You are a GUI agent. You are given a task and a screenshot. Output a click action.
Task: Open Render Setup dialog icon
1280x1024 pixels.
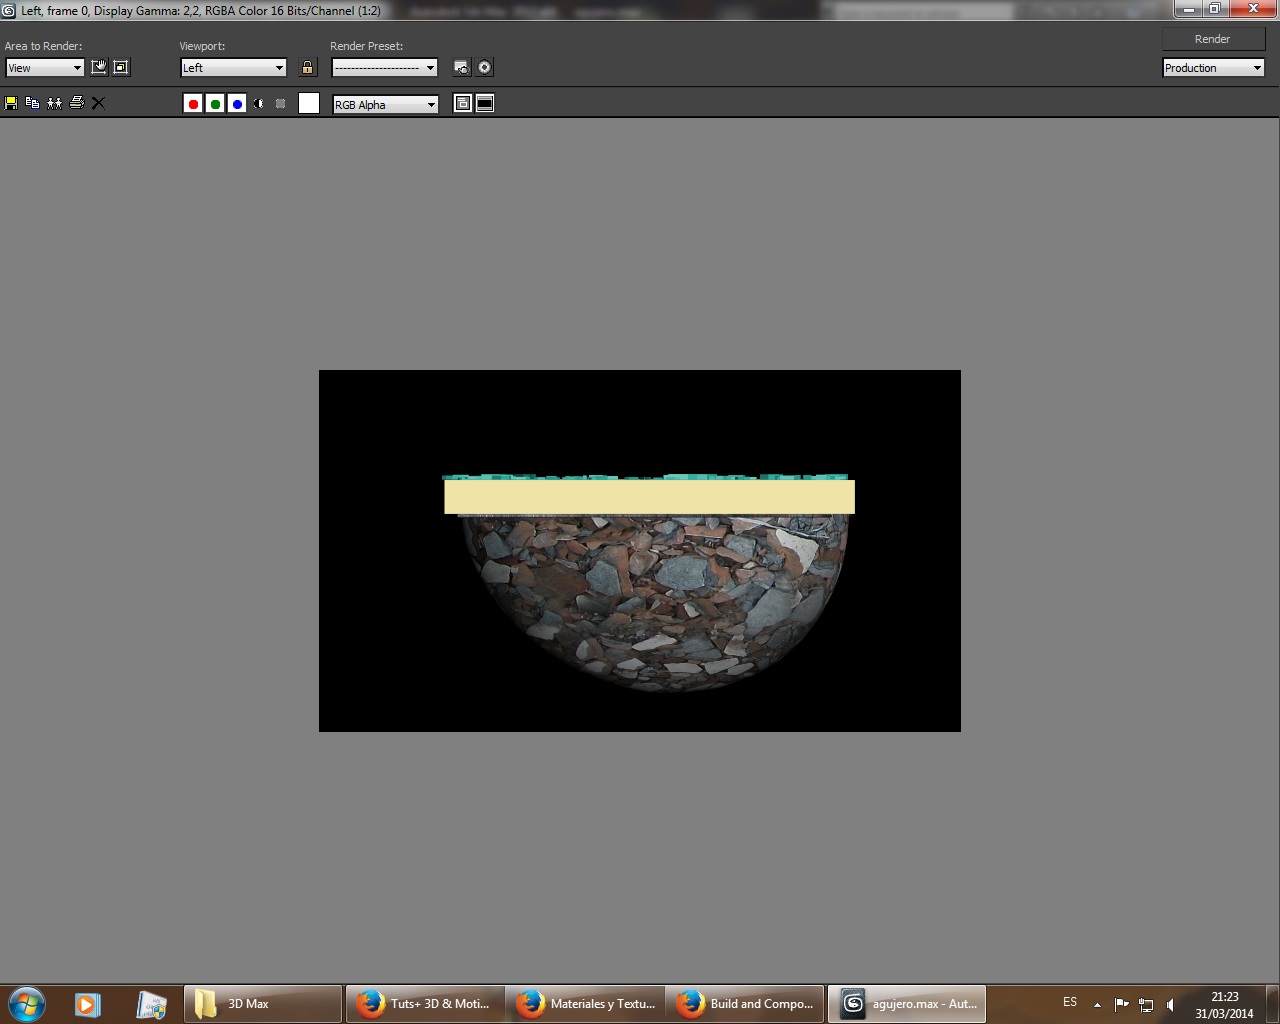click(461, 67)
